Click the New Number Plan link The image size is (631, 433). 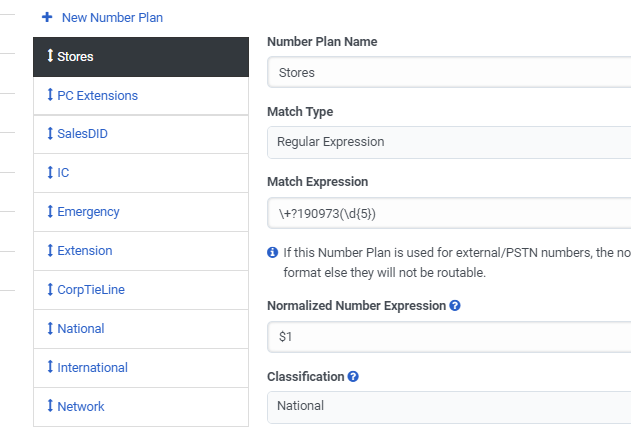tap(112, 18)
